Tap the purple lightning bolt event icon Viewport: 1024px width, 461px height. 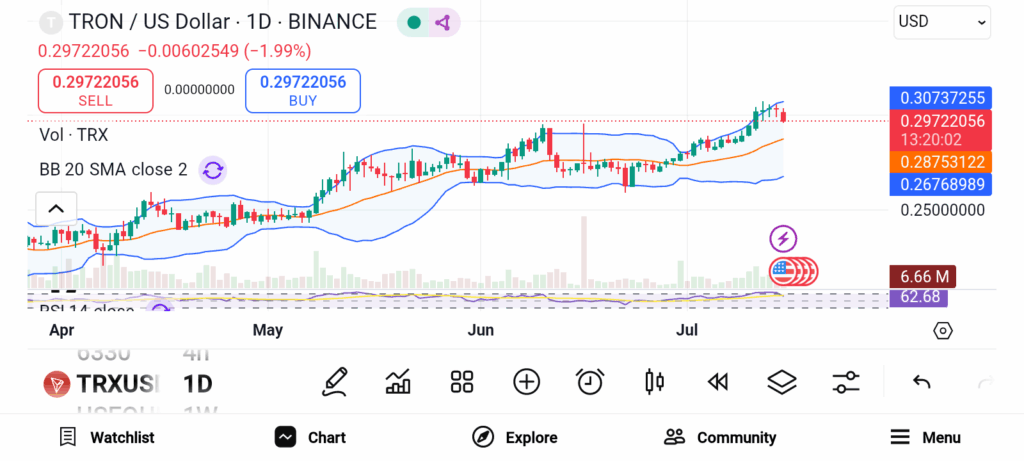tap(783, 238)
